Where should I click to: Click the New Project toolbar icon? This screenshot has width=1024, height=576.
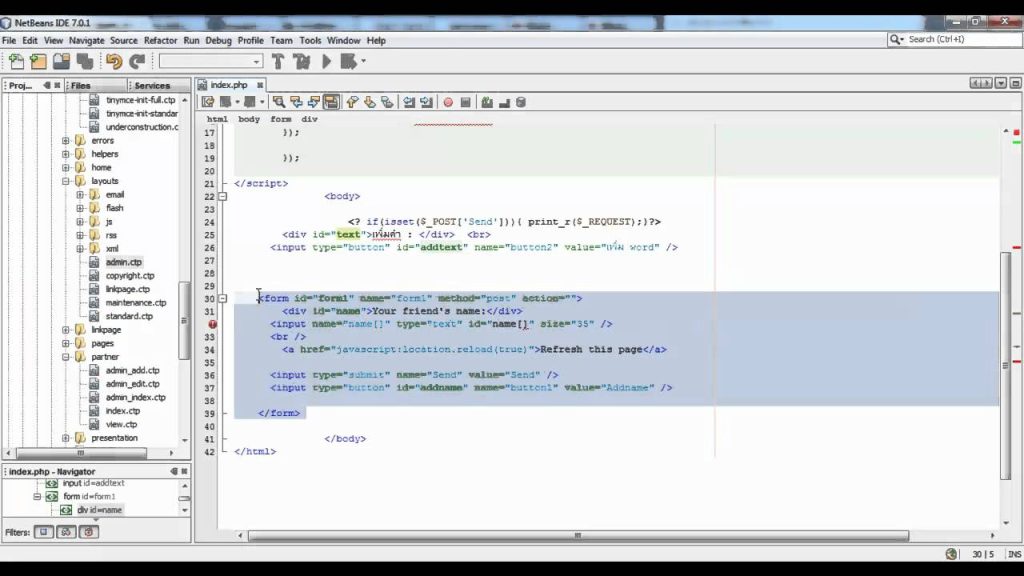[39, 61]
